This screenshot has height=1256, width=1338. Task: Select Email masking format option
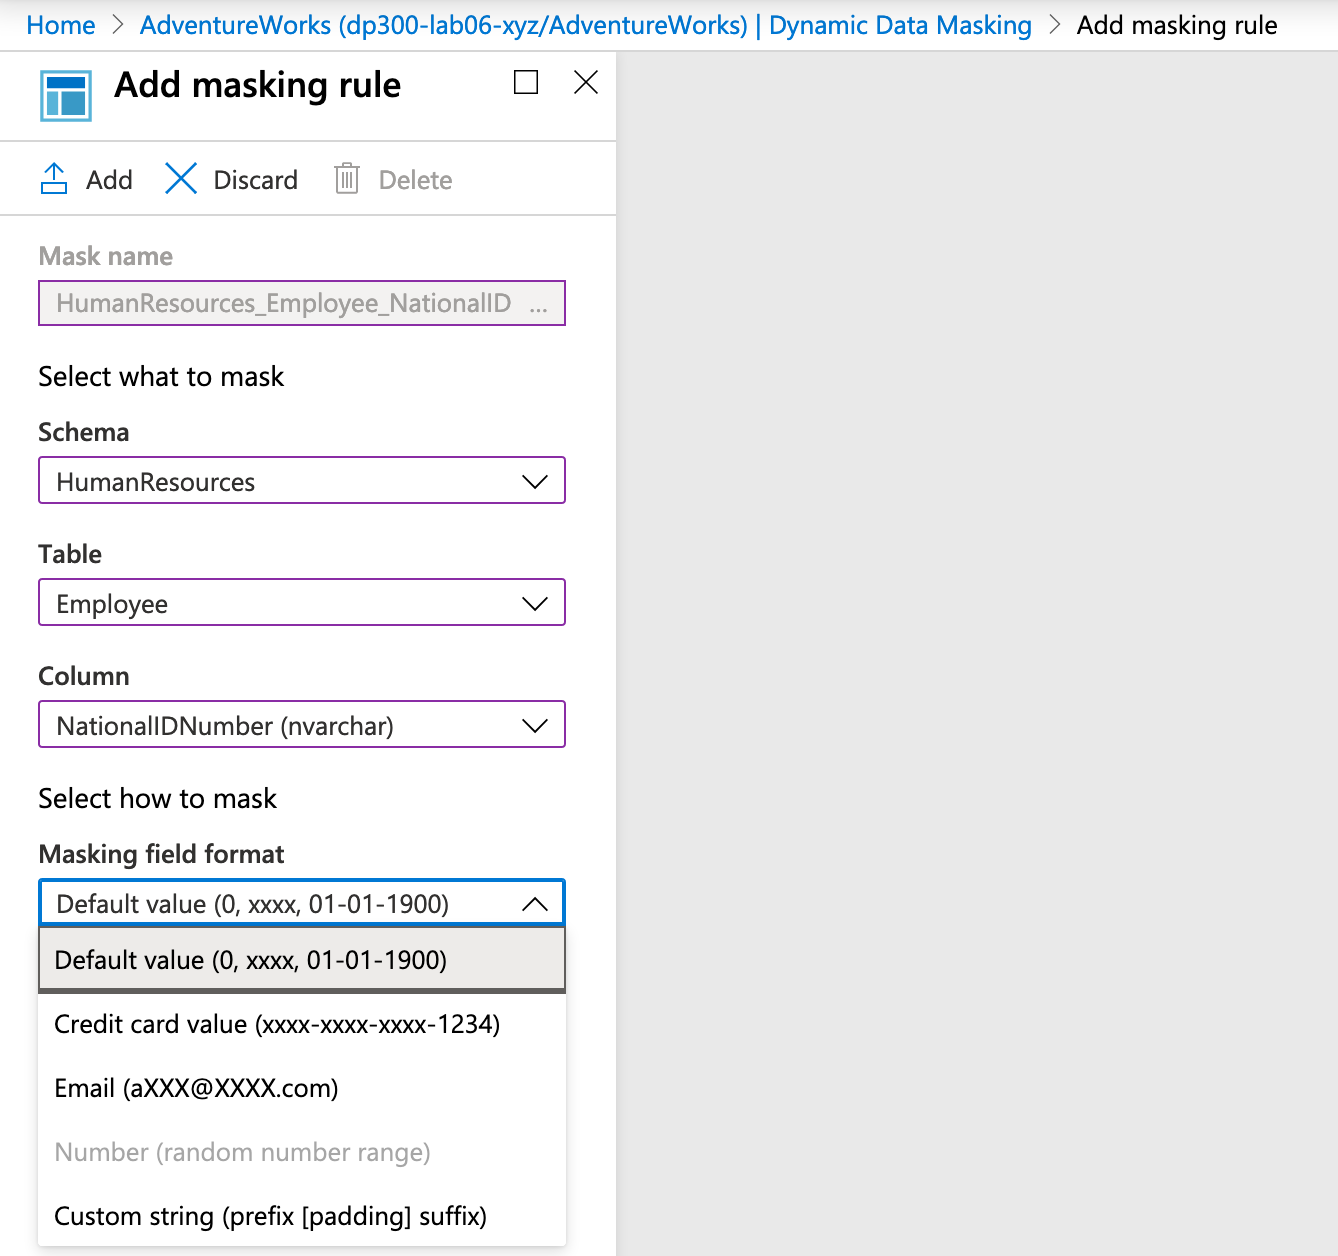[196, 1088]
